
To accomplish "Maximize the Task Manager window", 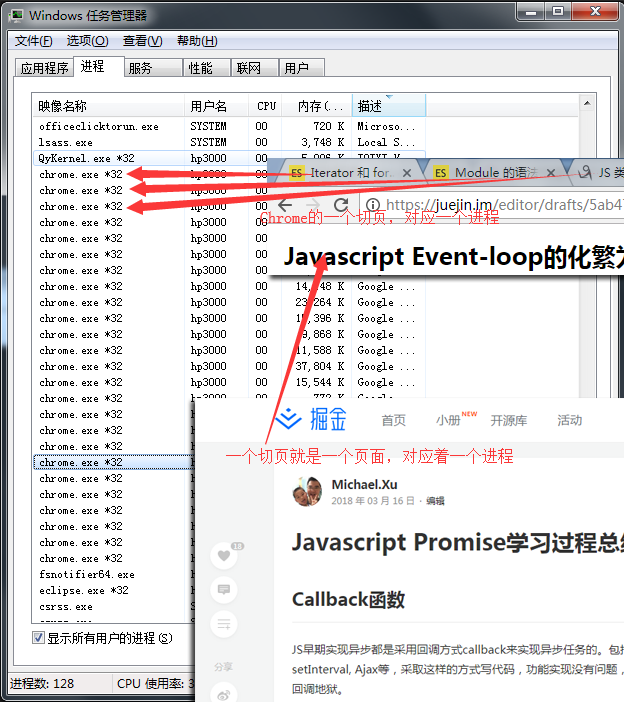I will 558,12.
